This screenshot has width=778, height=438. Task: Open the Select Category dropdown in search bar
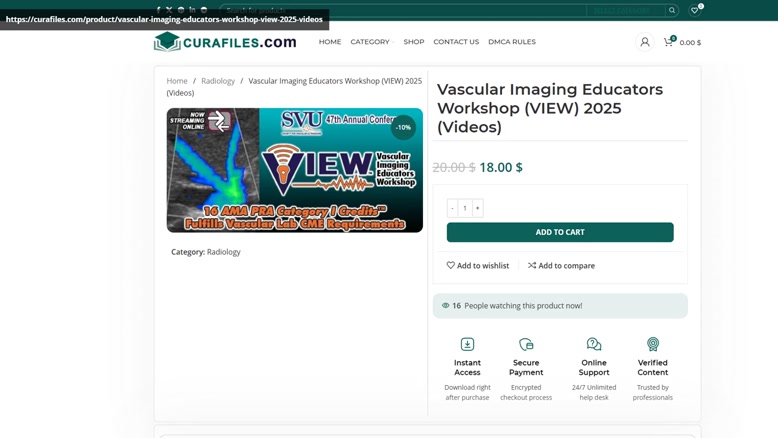pyautogui.click(x=625, y=10)
